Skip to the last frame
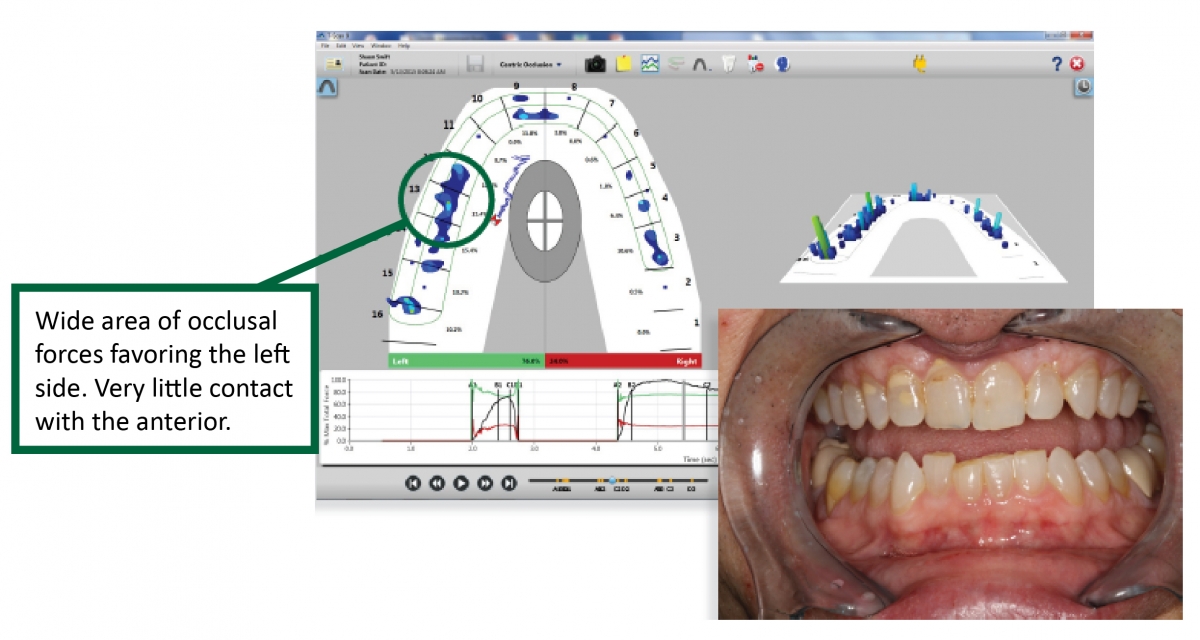This screenshot has width=1200, height=640. (x=509, y=483)
